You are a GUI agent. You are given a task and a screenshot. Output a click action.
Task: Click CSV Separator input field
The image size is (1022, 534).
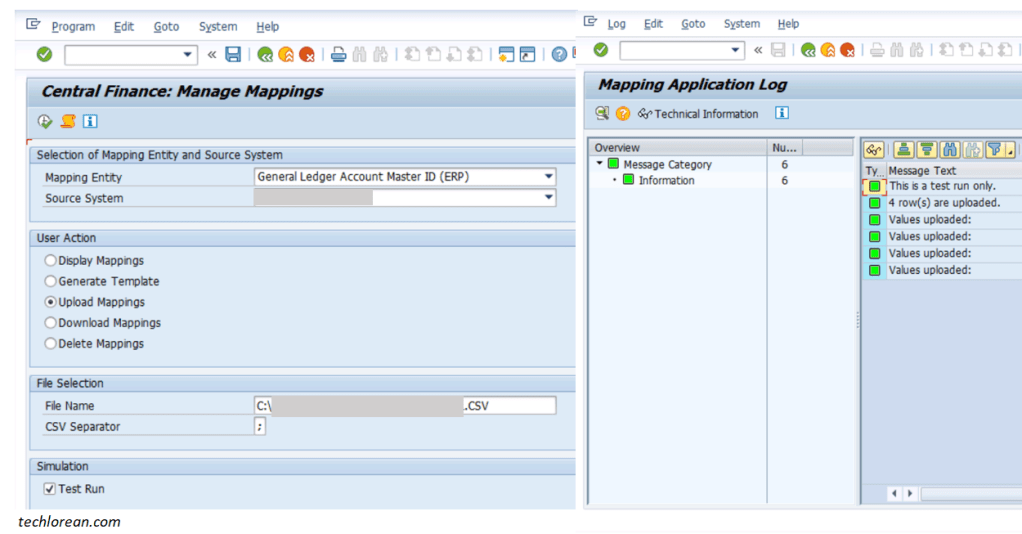tap(259, 426)
